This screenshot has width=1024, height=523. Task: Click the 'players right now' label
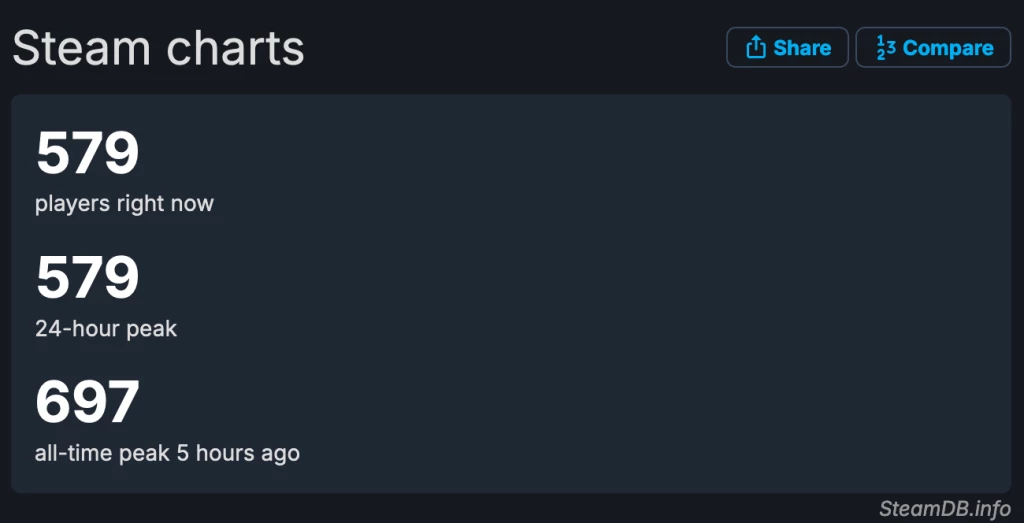tap(124, 204)
